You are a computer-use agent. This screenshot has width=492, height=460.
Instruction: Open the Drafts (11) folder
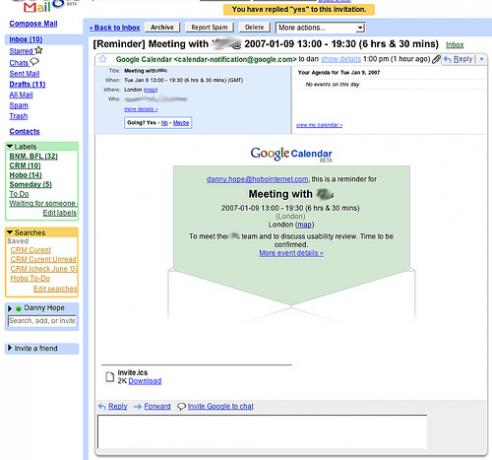tap(27, 84)
